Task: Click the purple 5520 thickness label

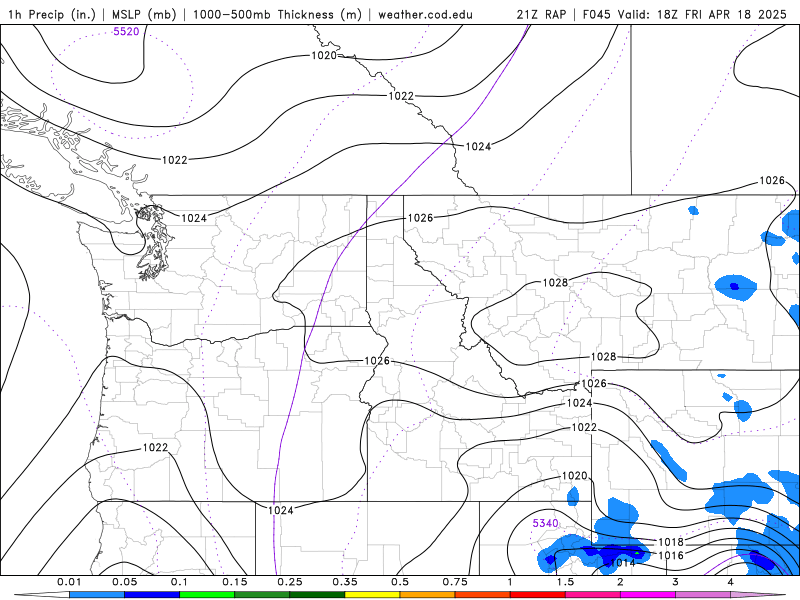Action: [126, 32]
